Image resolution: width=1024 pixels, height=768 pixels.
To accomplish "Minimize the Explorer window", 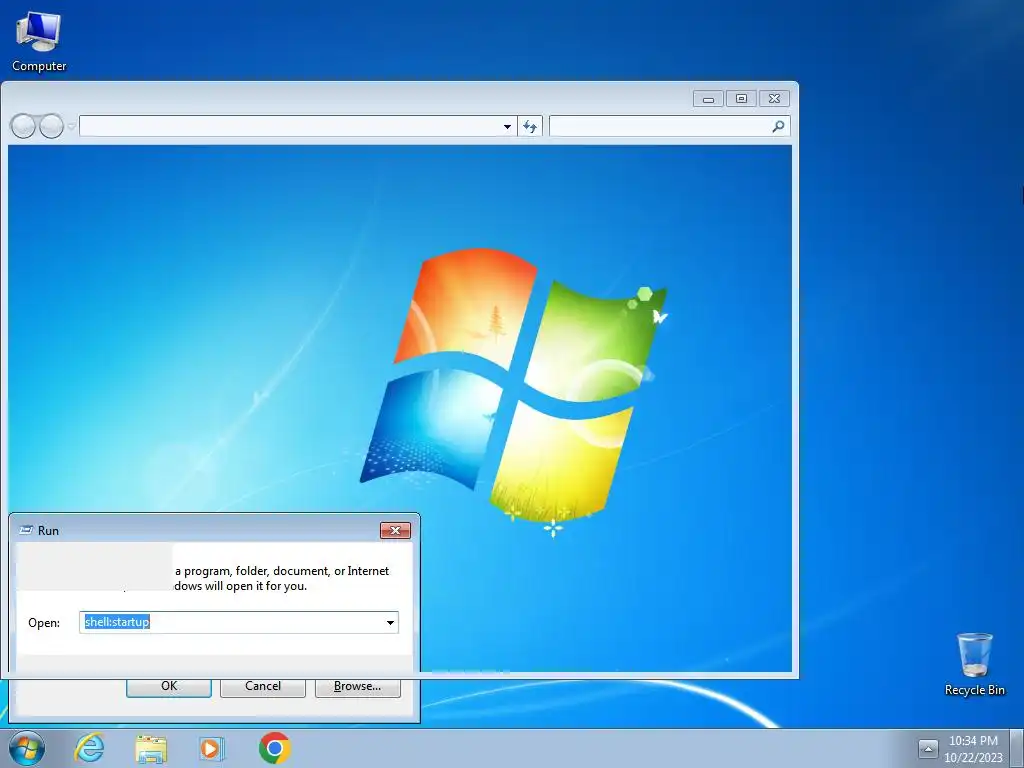I will tap(709, 99).
